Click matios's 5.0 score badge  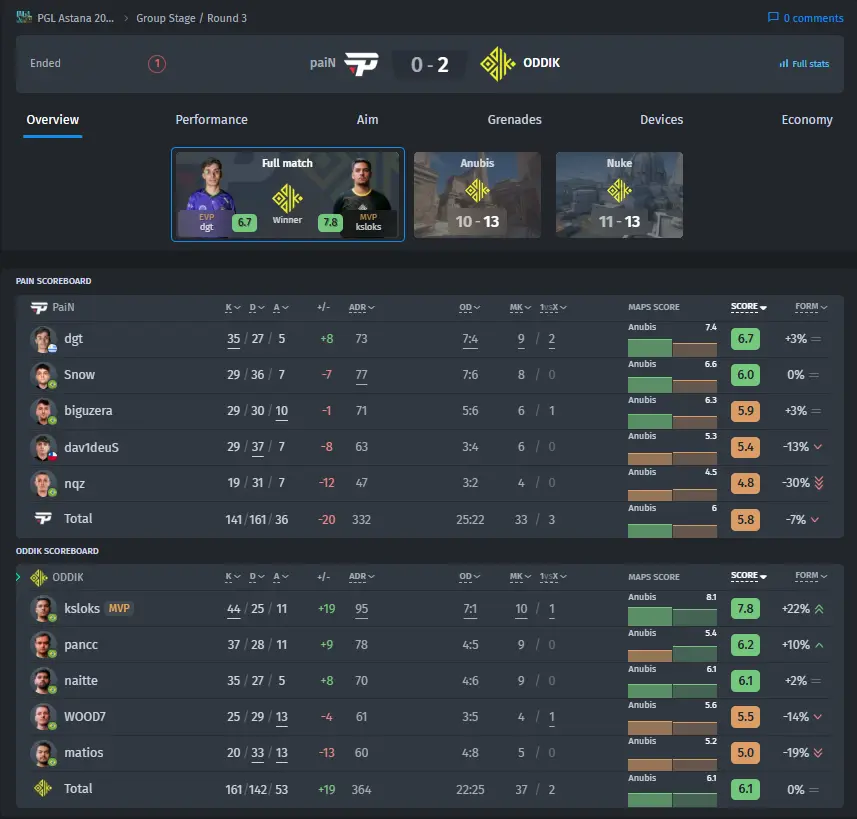[x=746, y=753]
